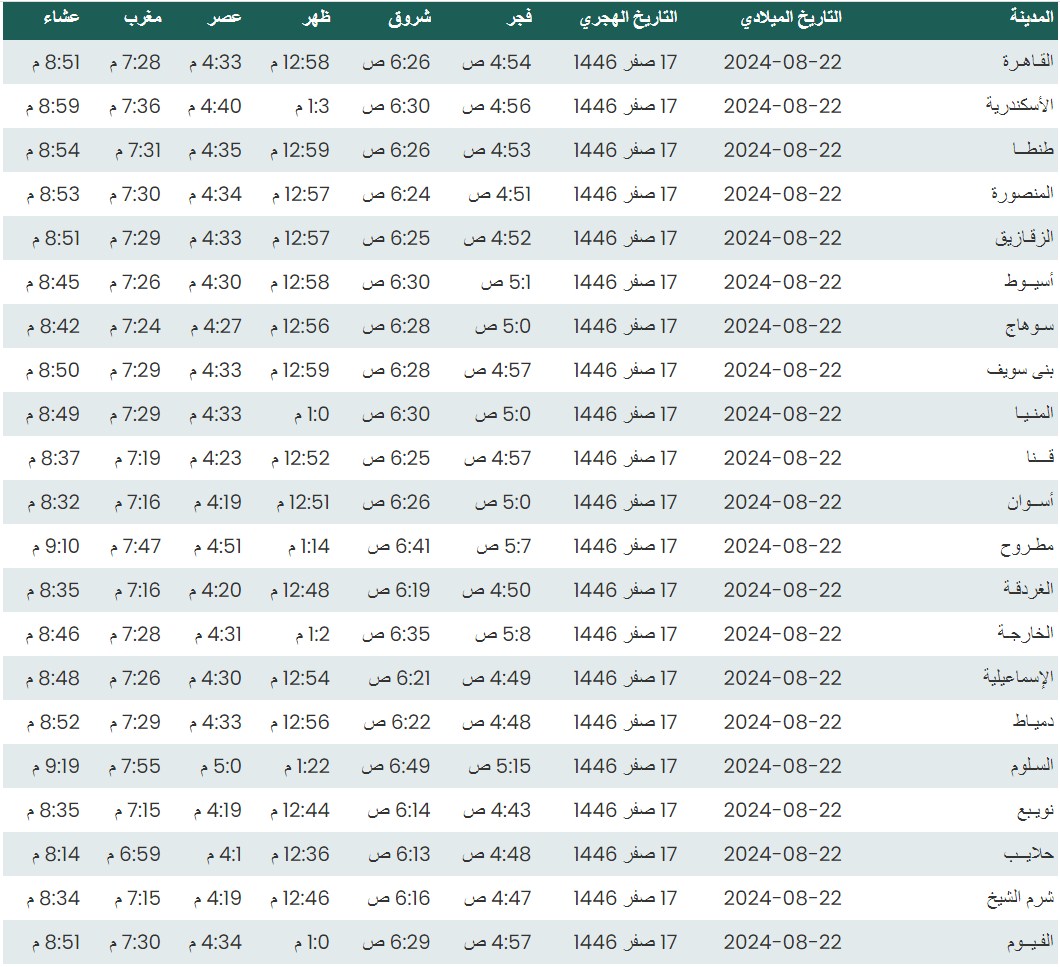This screenshot has height=967, width=1060.
Task: Click Fajr time 4:43 ص for نويبع
Action: point(496,810)
